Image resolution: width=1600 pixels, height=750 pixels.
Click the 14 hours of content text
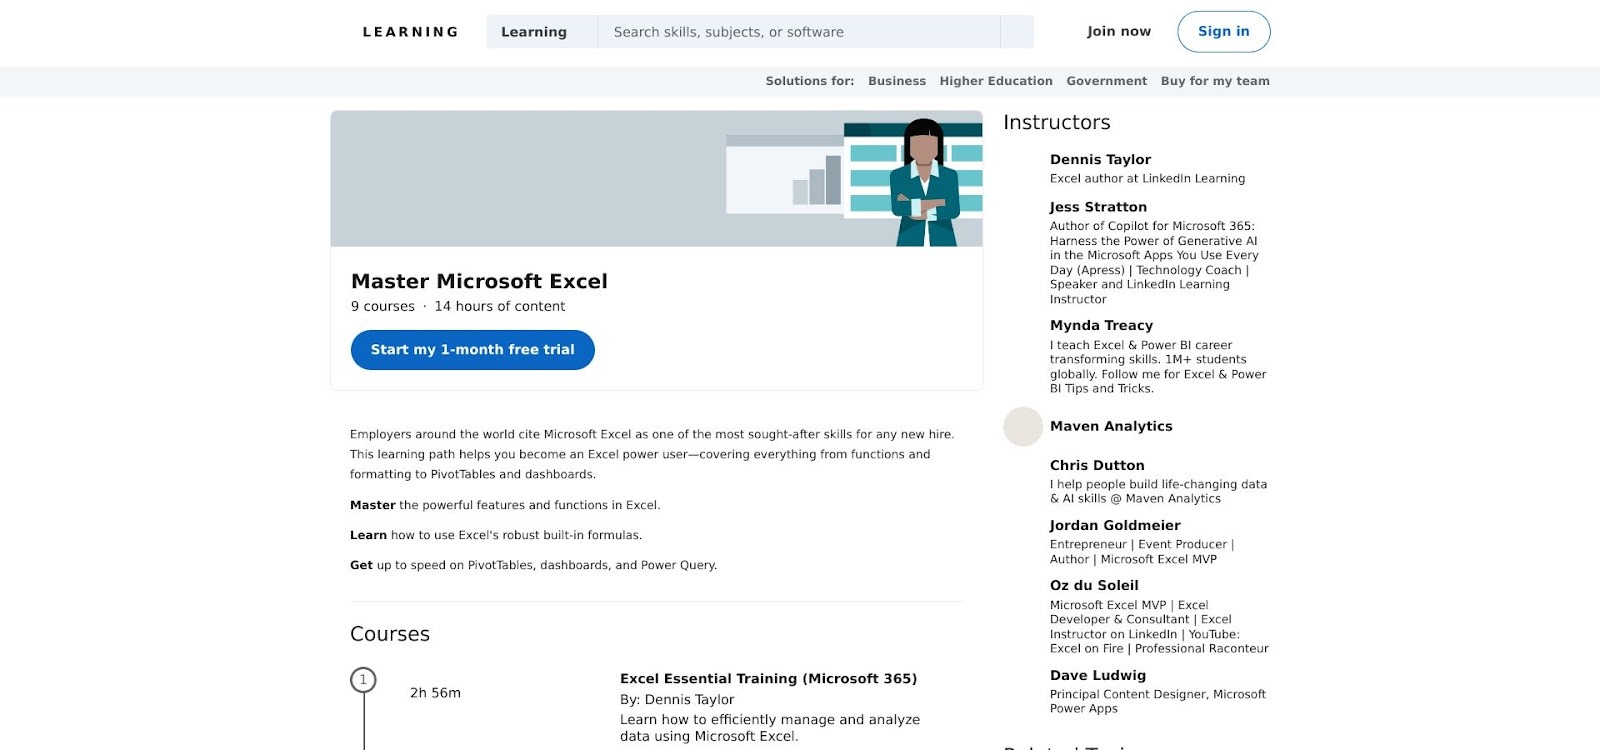(x=500, y=307)
